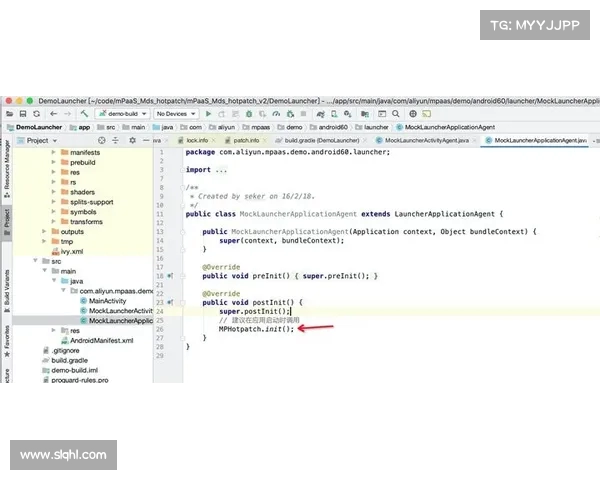This screenshot has height=480, width=600.
Task: Expand the outputs folder
Action: 44,231
